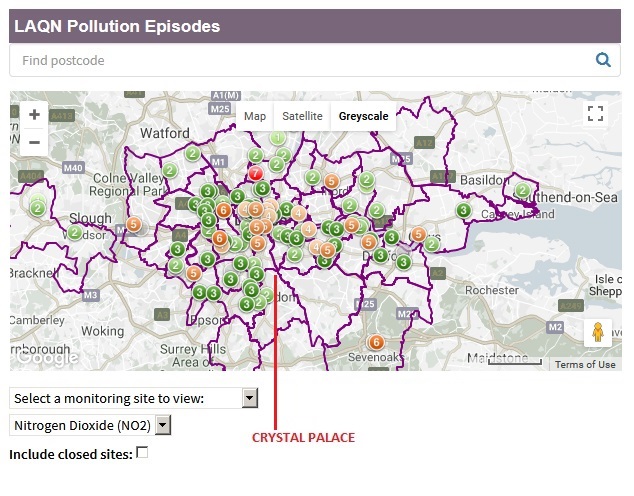Click the postcode search magnifier icon
The width and height of the screenshot is (634, 496).
click(603, 60)
